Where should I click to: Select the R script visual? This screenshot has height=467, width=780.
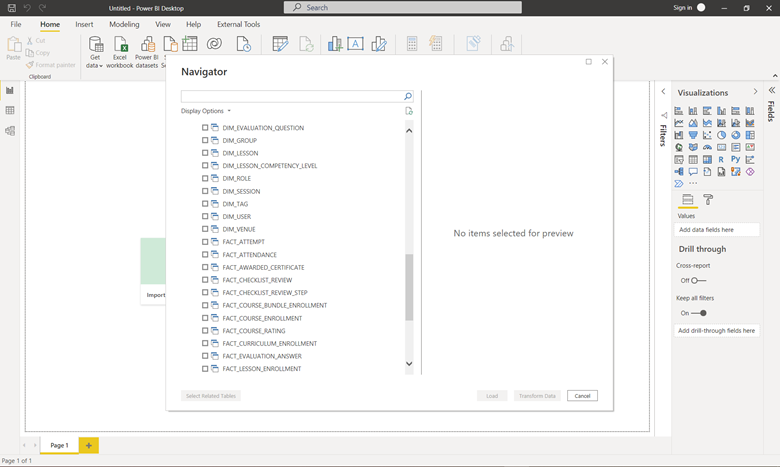point(721,159)
